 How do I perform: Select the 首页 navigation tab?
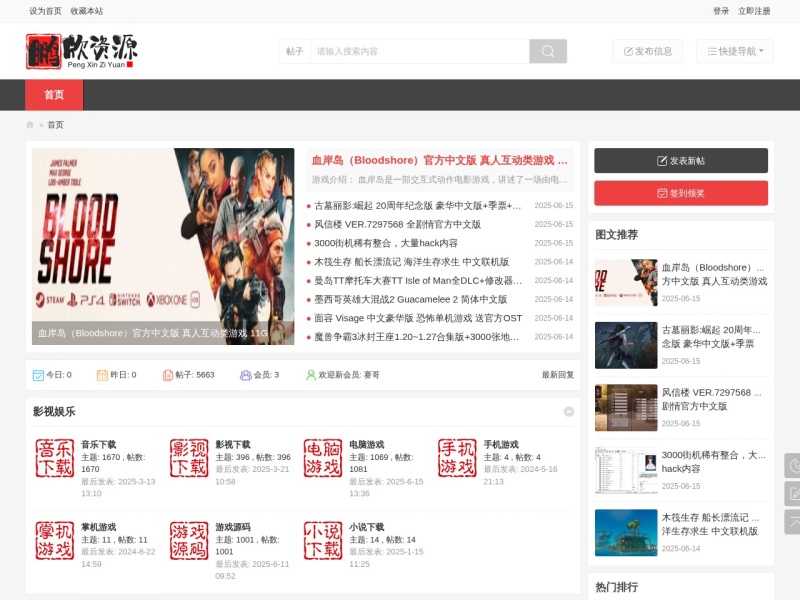click(x=54, y=95)
